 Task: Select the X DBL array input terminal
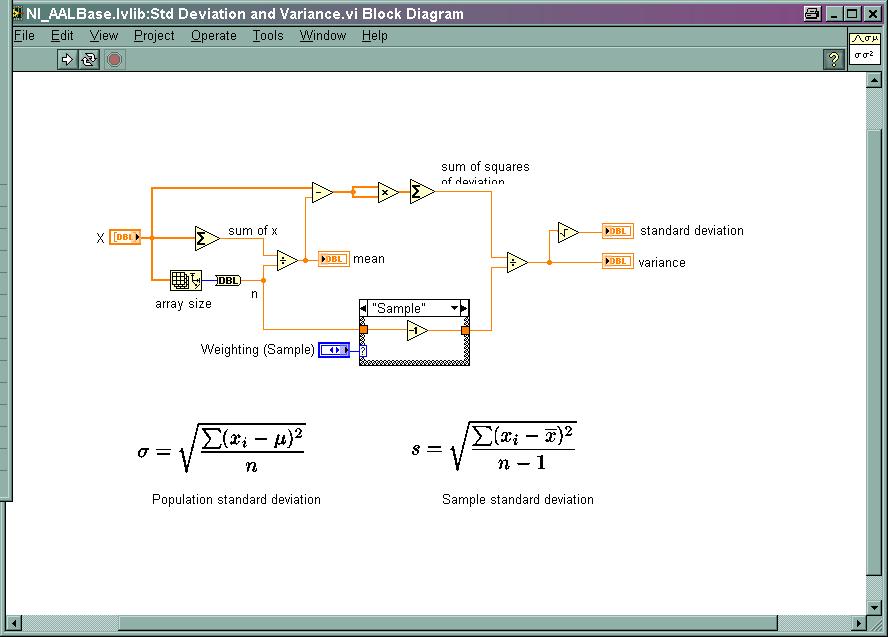tap(125, 237)
